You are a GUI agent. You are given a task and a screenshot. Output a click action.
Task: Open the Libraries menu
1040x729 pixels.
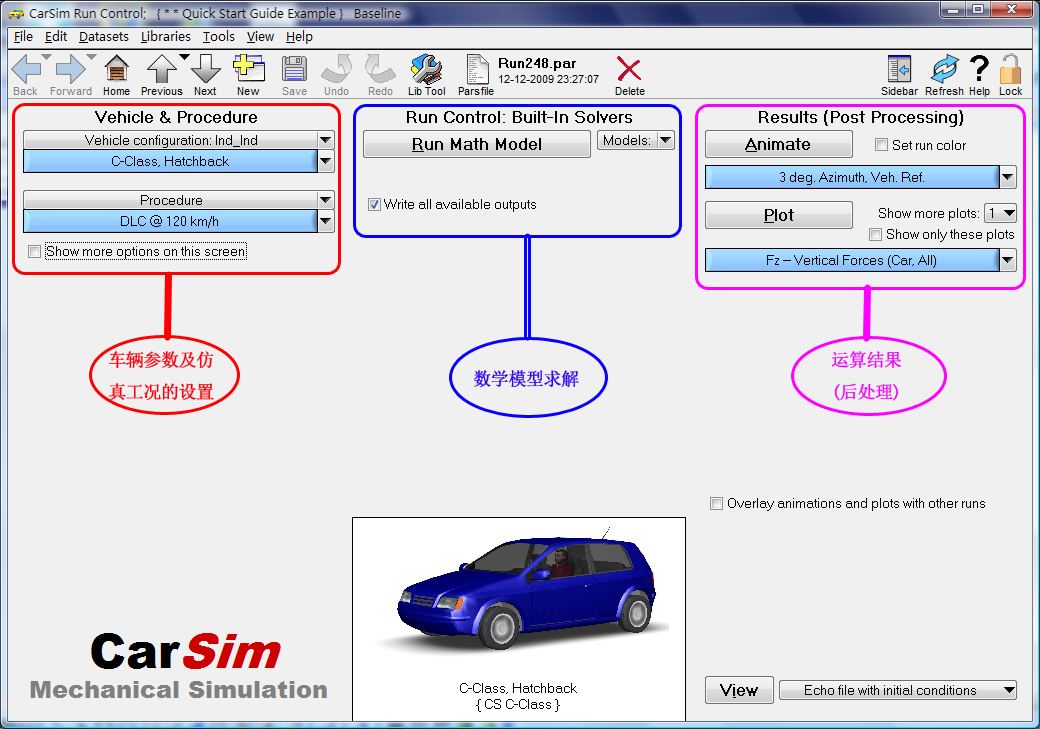(165, 36)
